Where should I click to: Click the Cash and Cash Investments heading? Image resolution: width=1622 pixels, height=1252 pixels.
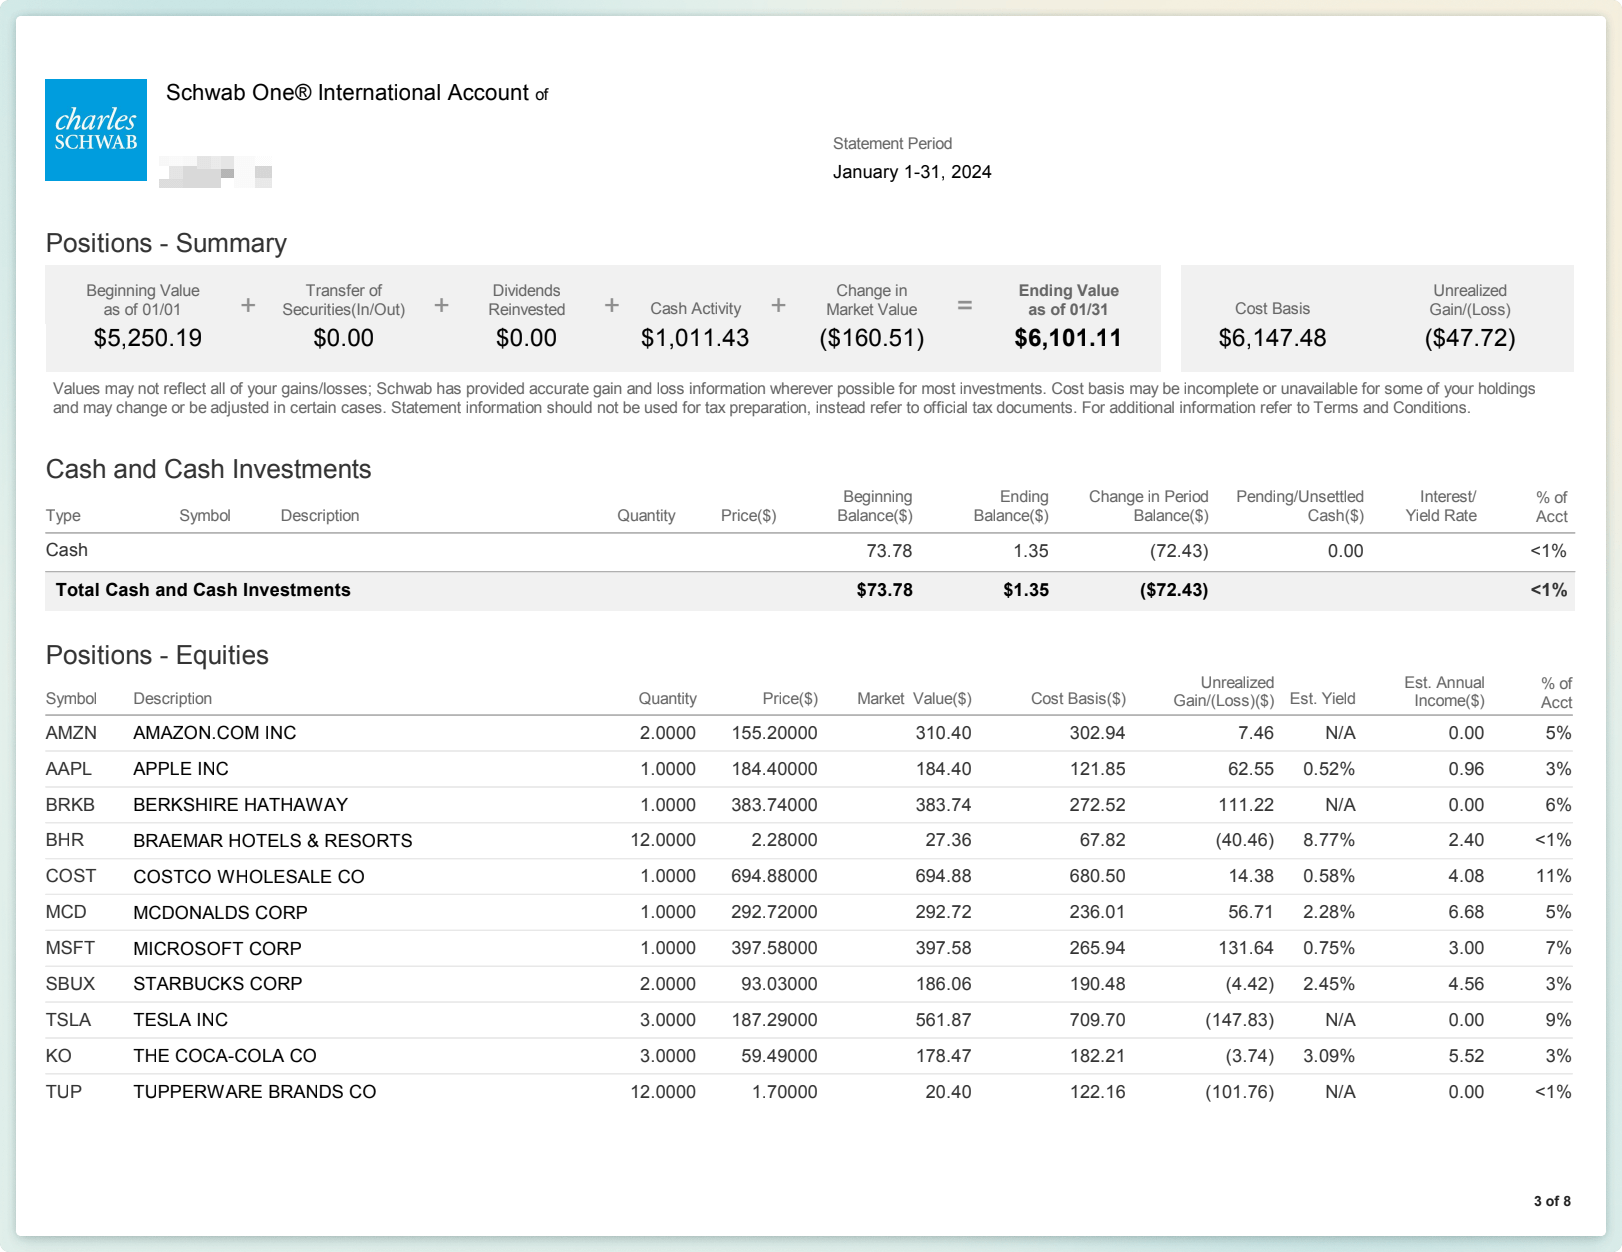coord(208,469)
